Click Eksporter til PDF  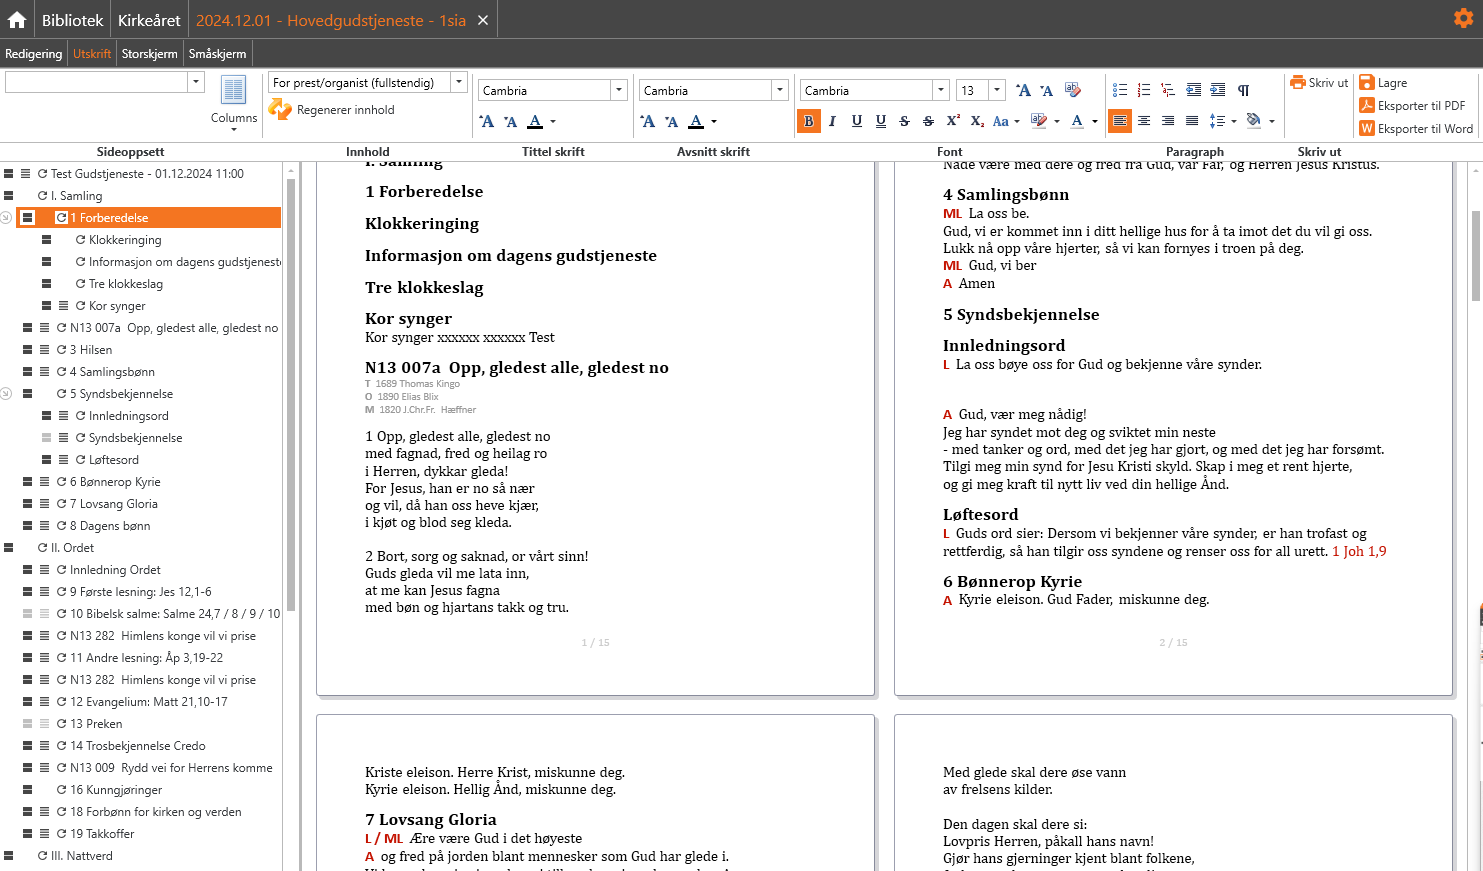click(1413, 106)
